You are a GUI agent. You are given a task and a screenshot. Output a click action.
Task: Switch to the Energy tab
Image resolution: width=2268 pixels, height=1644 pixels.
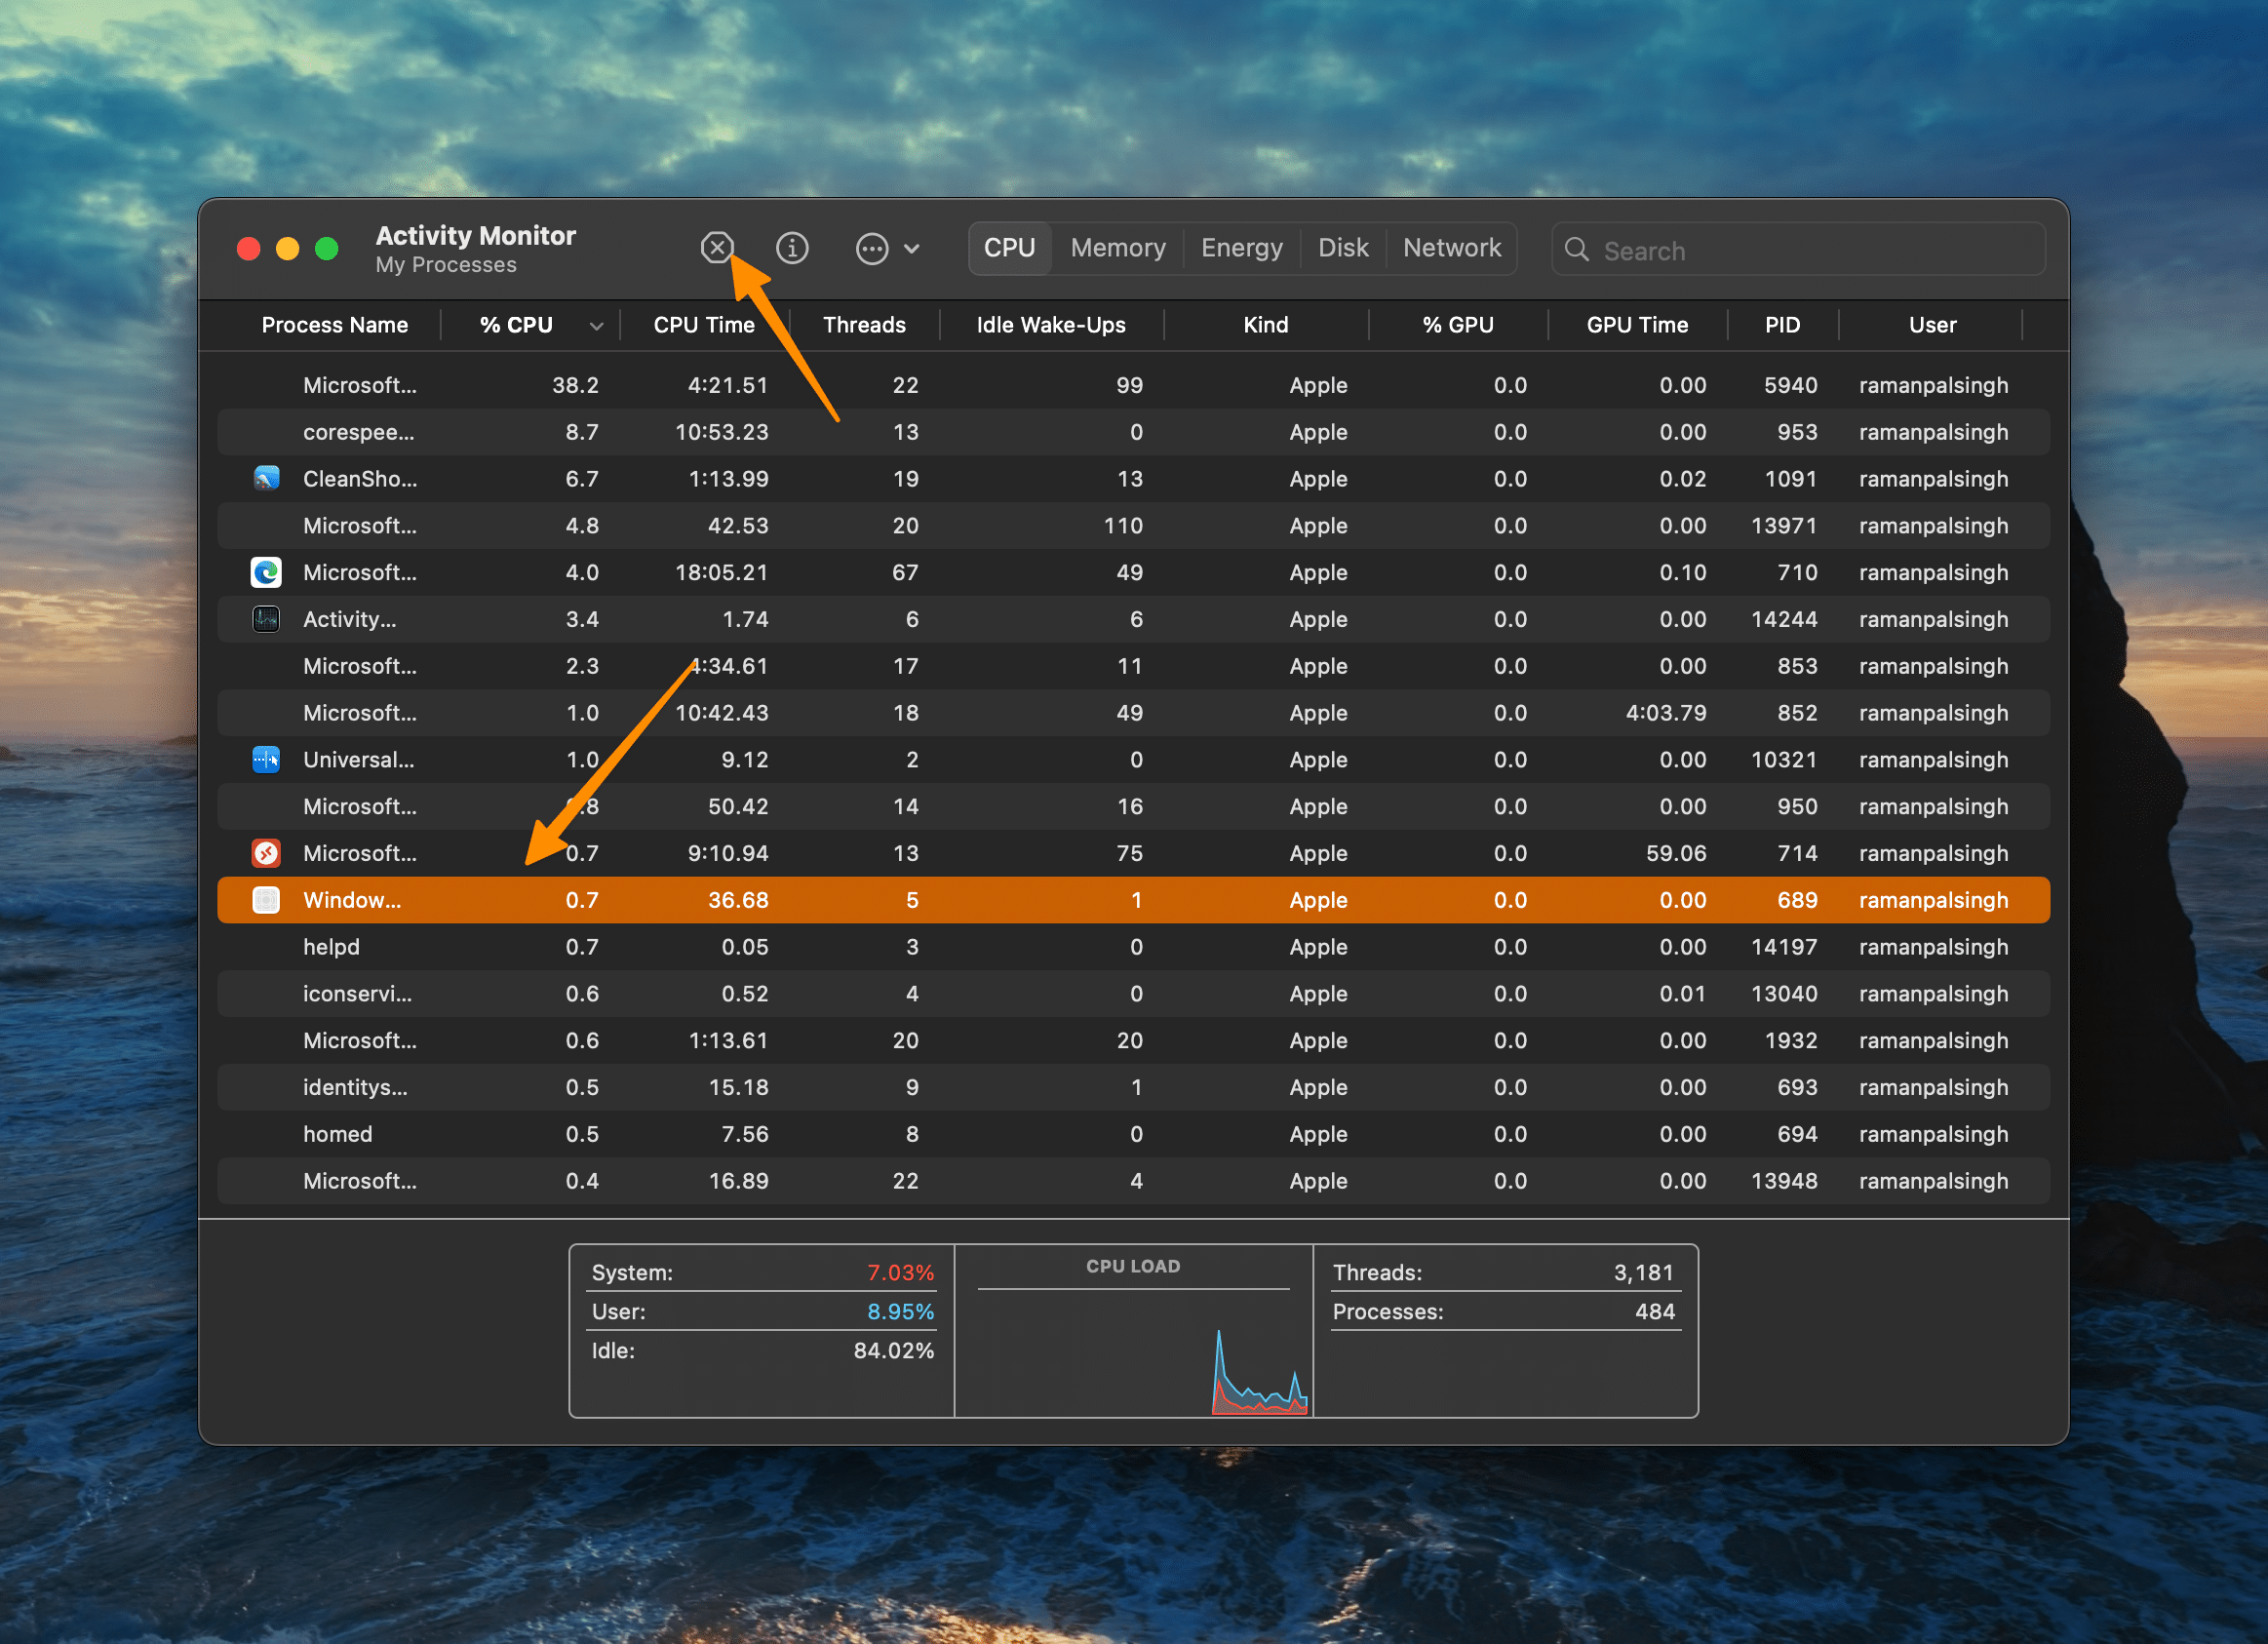point(1241,248)
